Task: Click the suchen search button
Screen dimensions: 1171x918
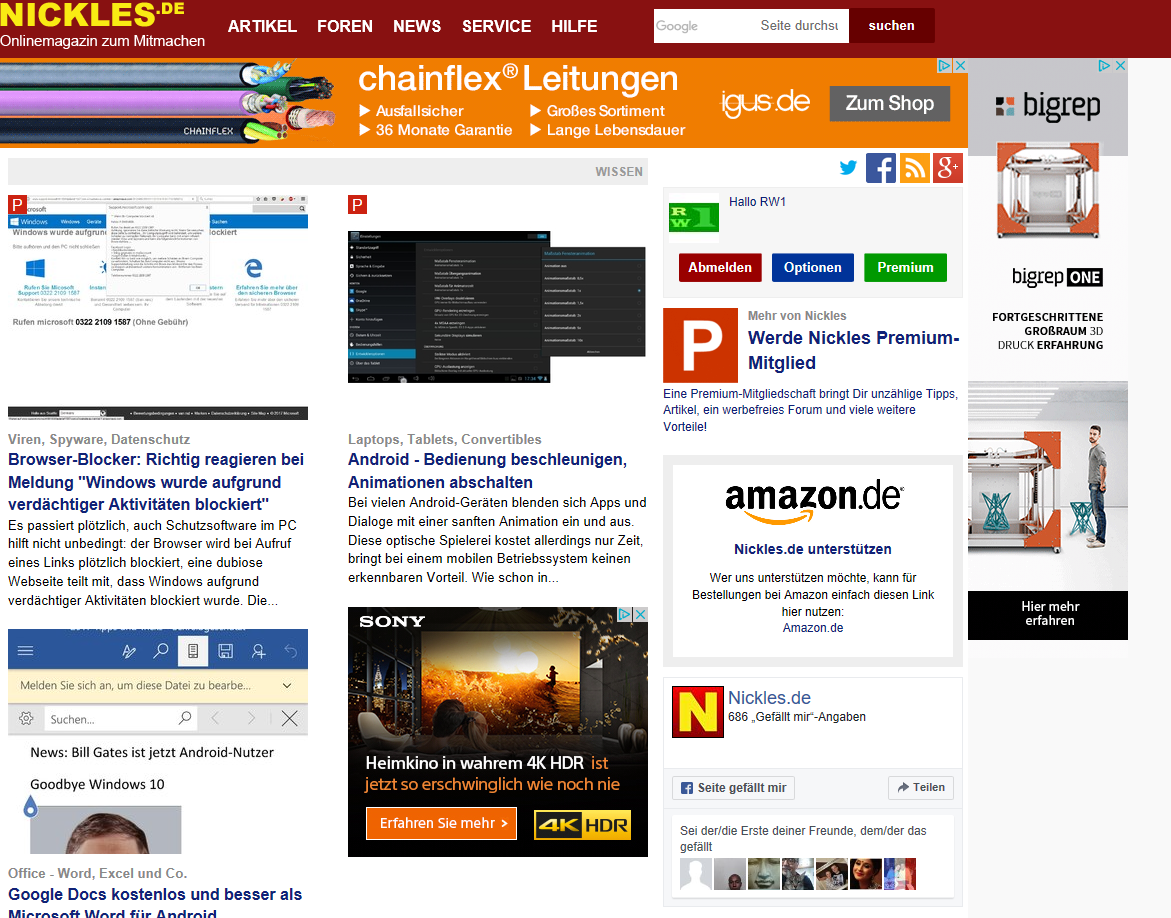Action: 892,25
